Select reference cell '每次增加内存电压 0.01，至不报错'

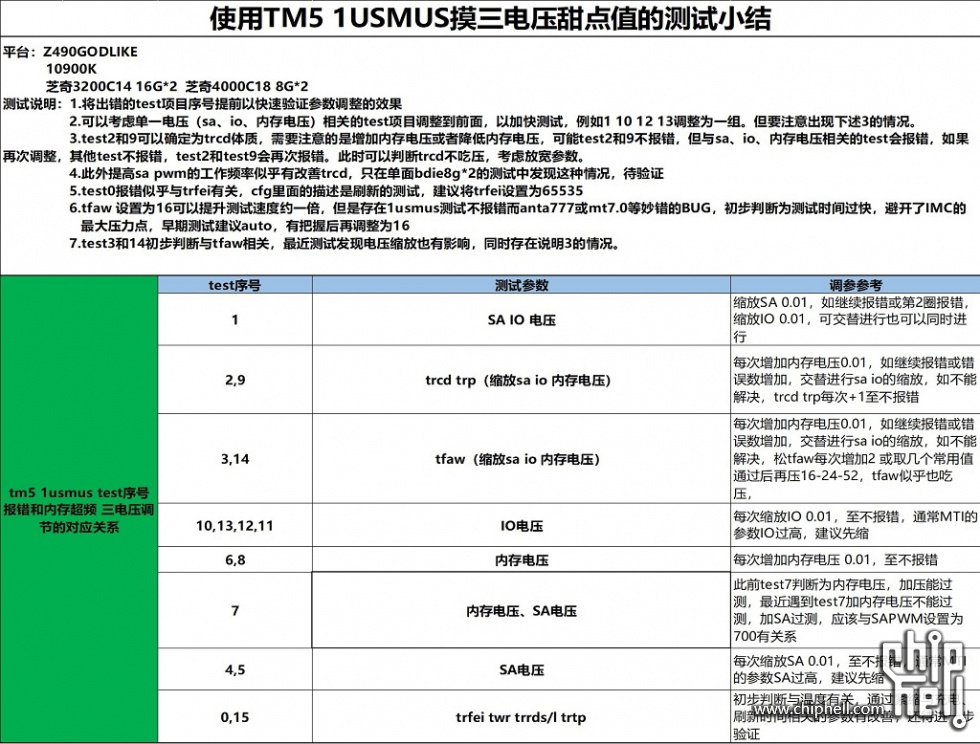coord(855,560)
